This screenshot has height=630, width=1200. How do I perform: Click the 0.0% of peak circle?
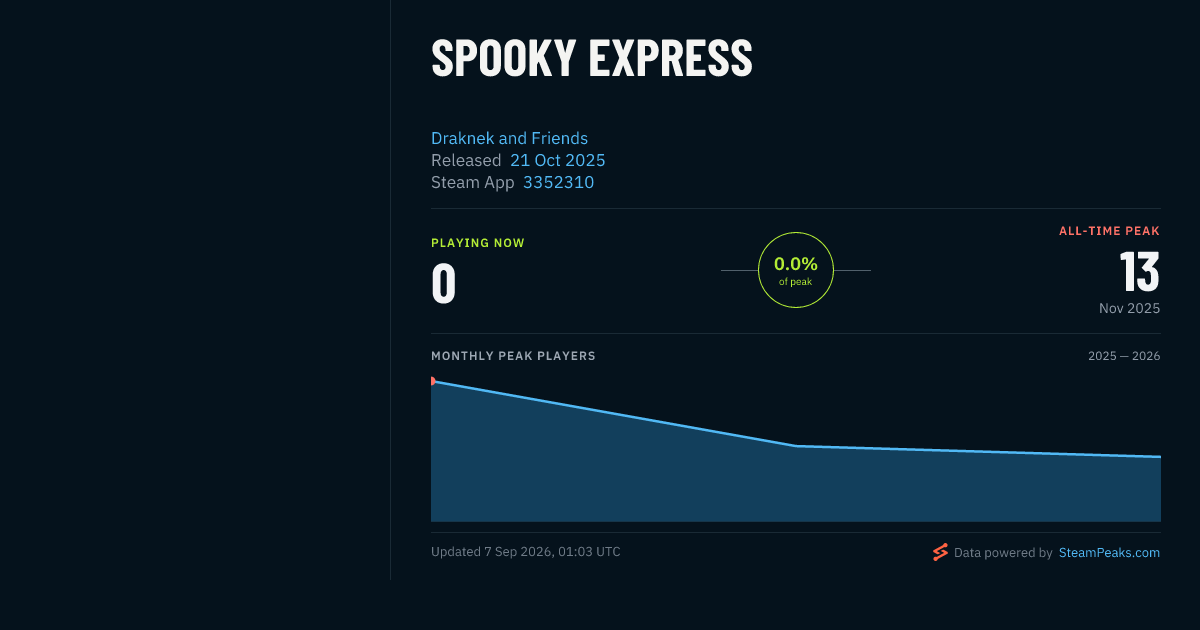[x=796, y=270]
